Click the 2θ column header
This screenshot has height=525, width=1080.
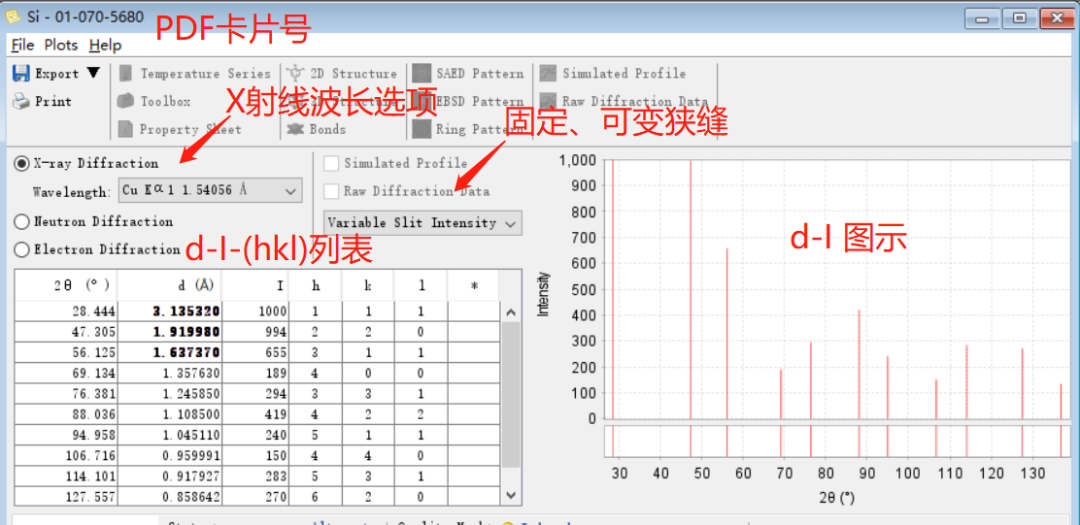66,285
